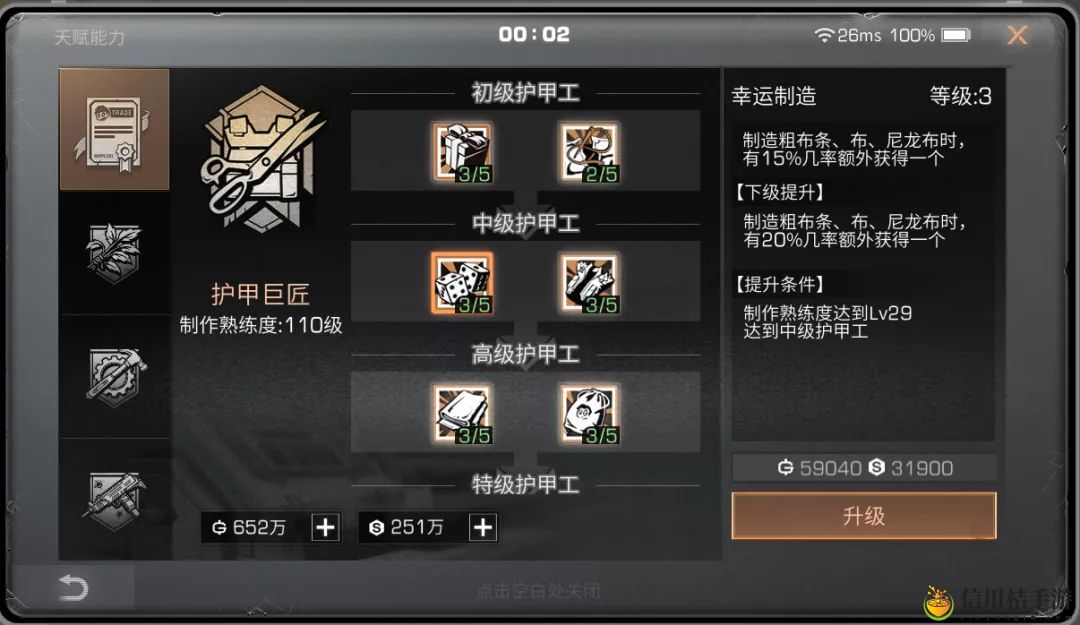1080x625 pixels.
Task: Select the dice lucky crafting skill
Action: [x=462, y=283]
